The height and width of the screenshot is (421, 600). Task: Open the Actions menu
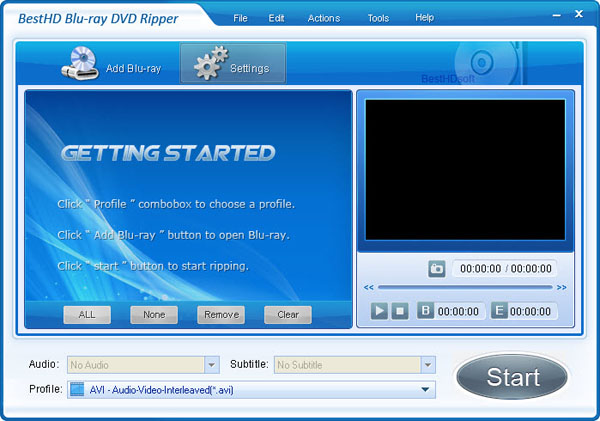tap(324, 18)
